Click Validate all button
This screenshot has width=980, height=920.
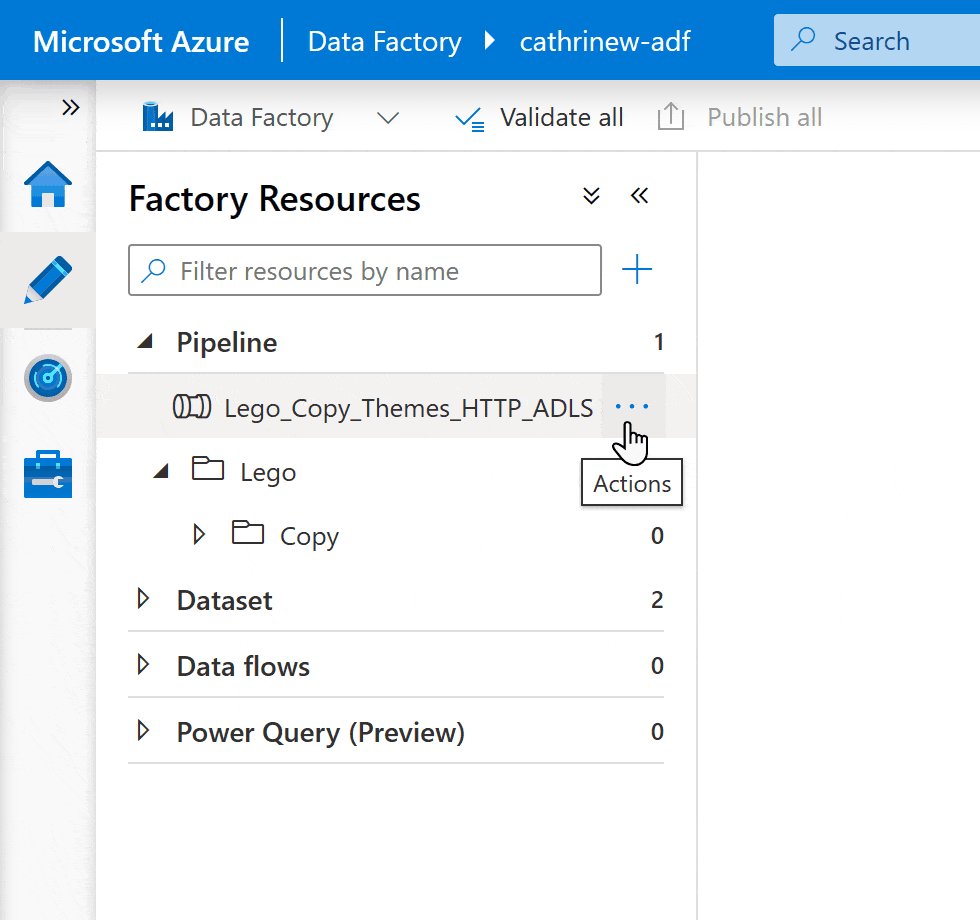click(x=540, y=118)
